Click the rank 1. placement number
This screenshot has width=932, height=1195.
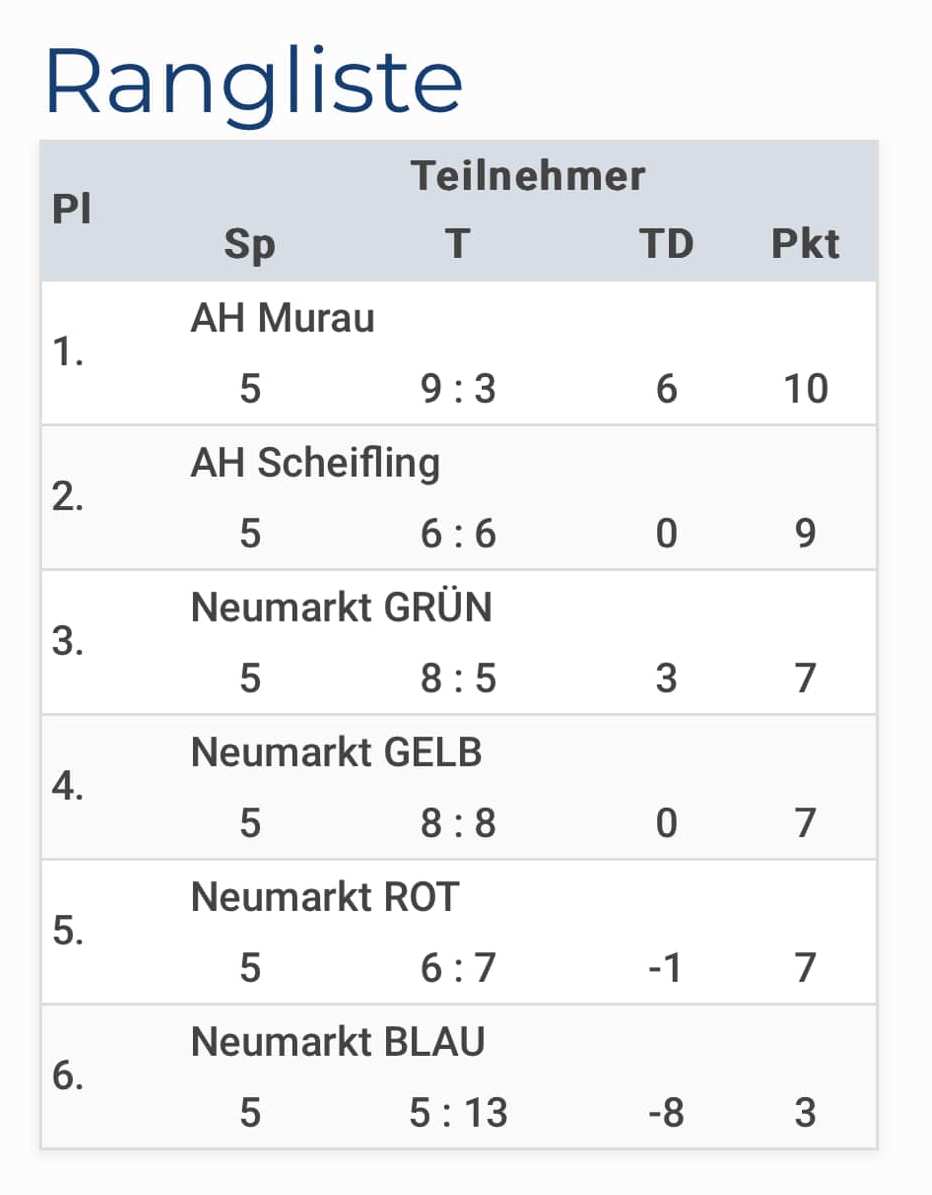pyautogui.click(x=68, y=352)
